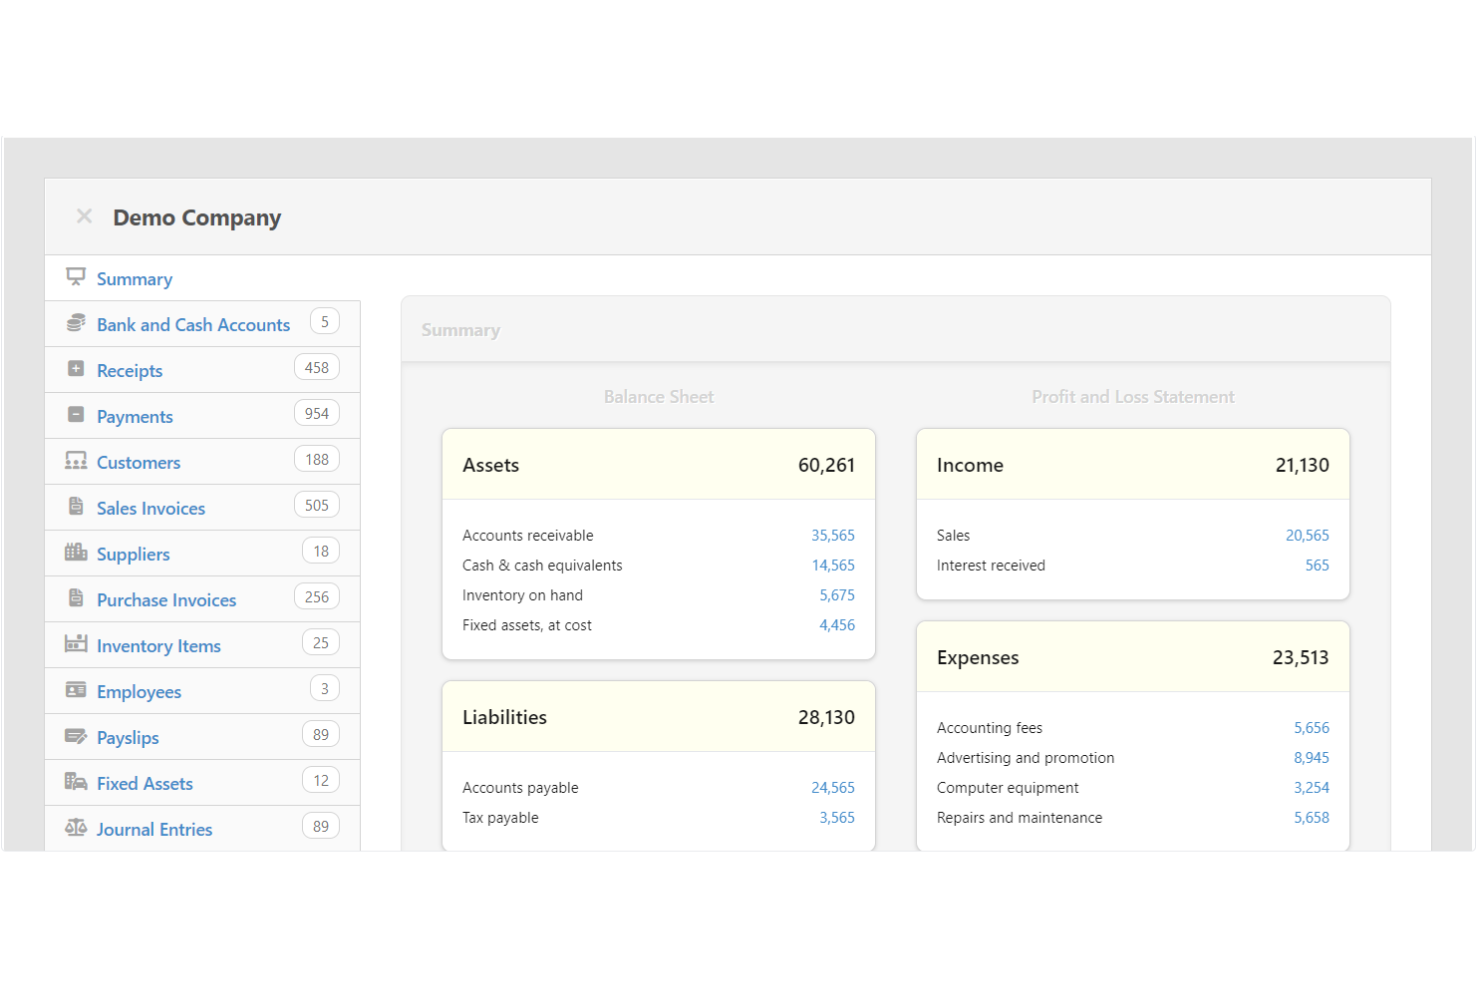Click the Suppliers buildings icon
Screen dimensions: 1480x987
[76, 552]
